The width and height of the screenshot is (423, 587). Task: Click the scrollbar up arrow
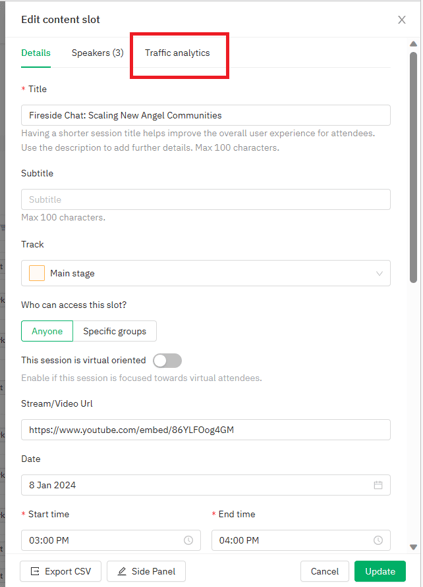[x=413, y=44]
